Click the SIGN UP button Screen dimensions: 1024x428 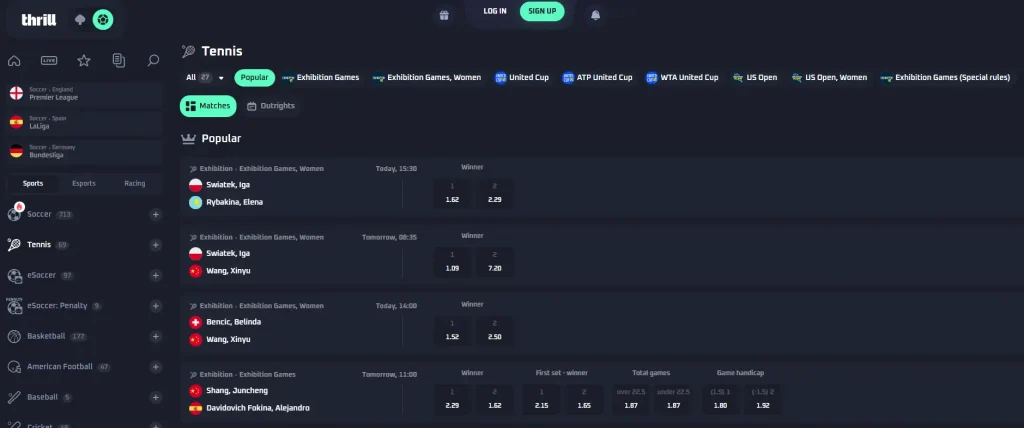(x=542, y=11)
